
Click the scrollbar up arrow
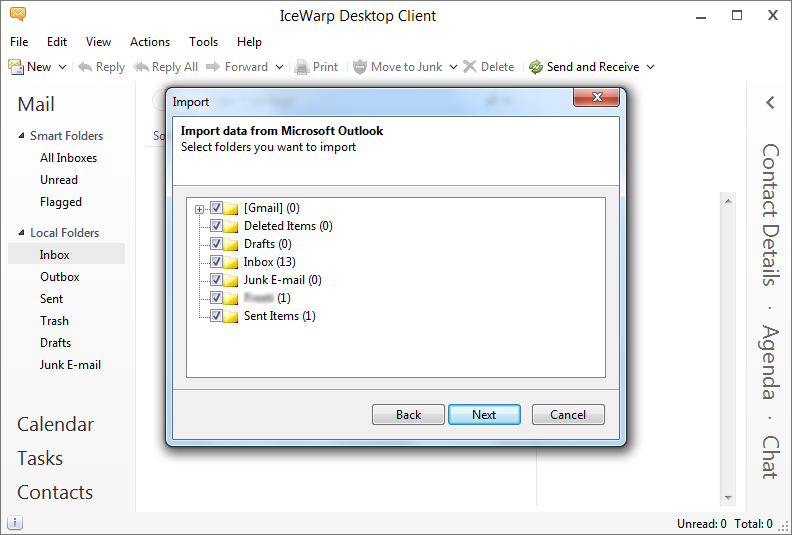728,201
